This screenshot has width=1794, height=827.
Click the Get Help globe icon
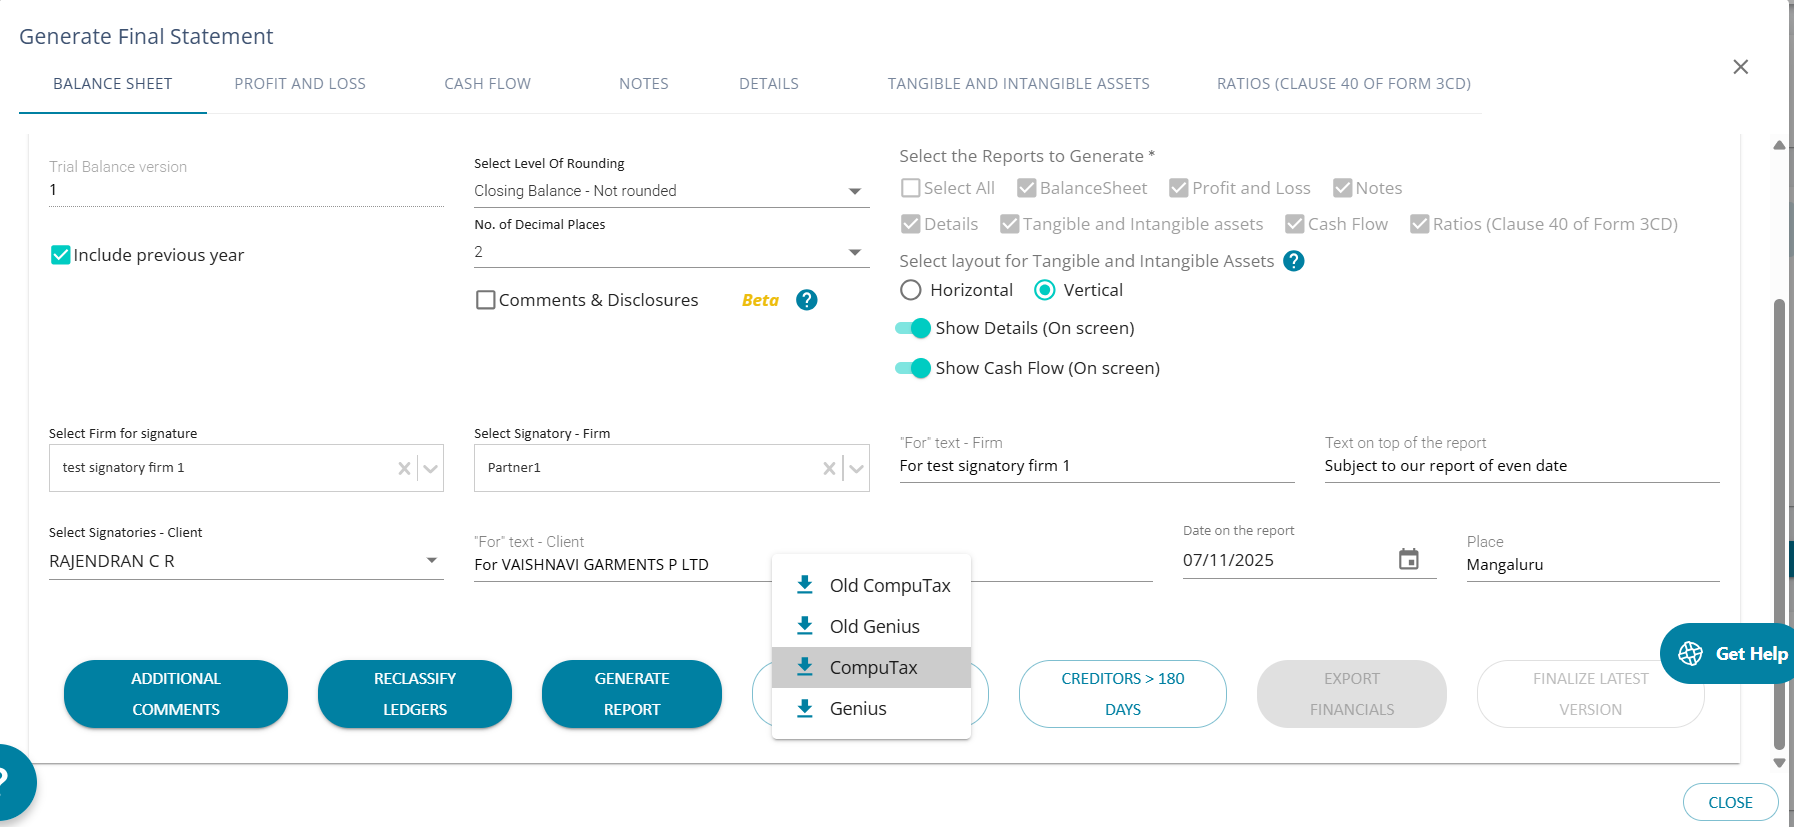click(1690, 653)
